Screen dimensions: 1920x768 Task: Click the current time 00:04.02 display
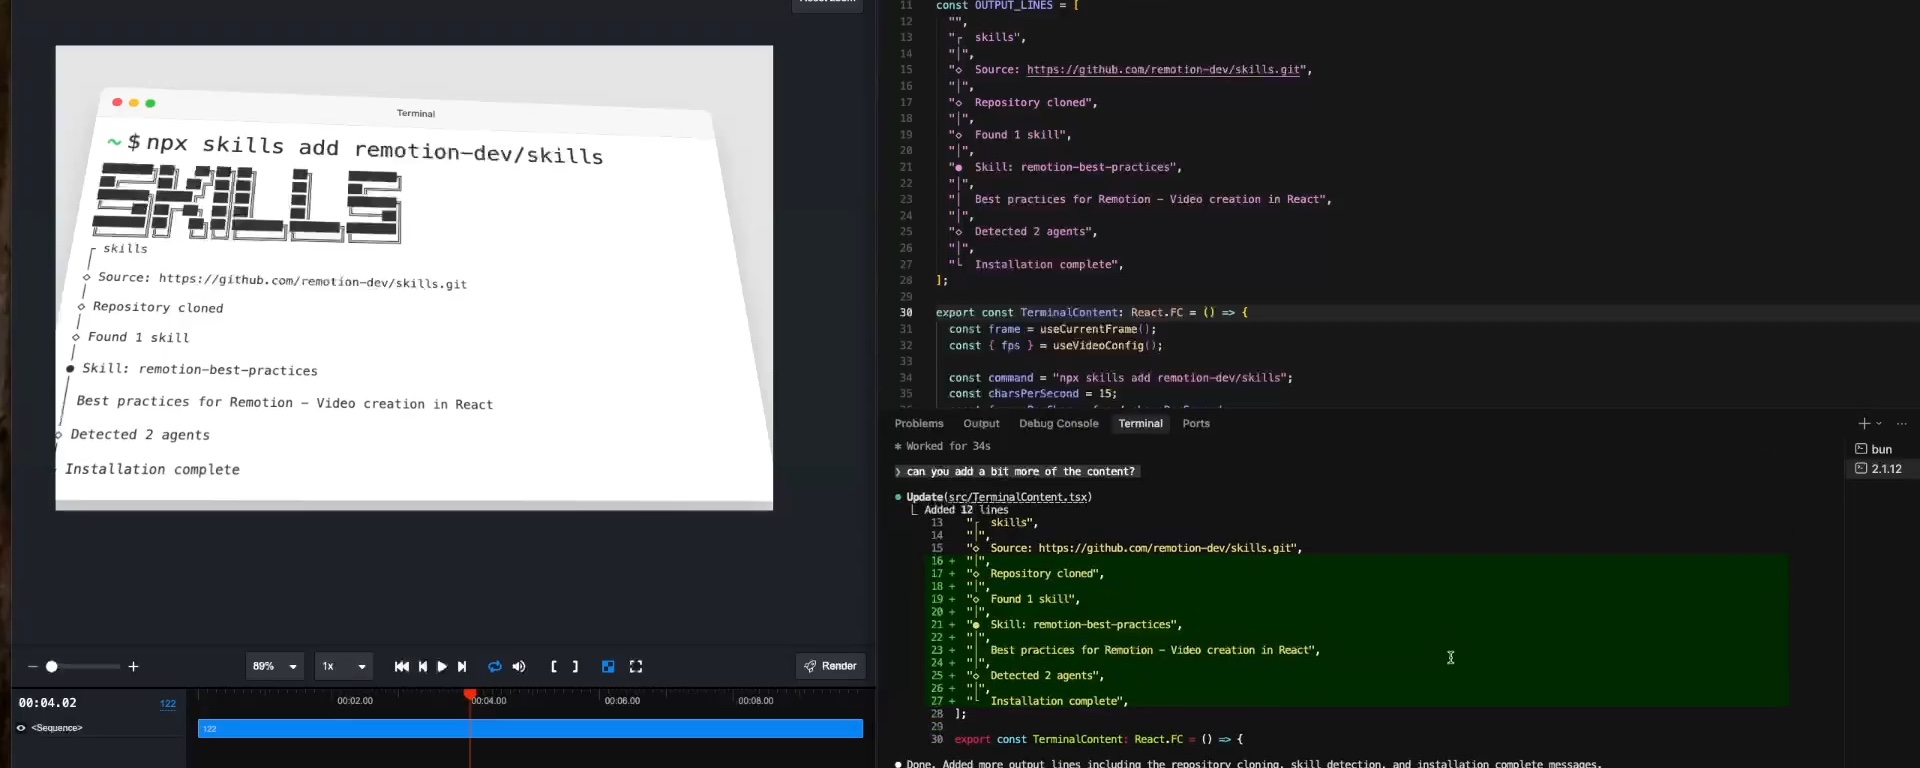point(47,703)
